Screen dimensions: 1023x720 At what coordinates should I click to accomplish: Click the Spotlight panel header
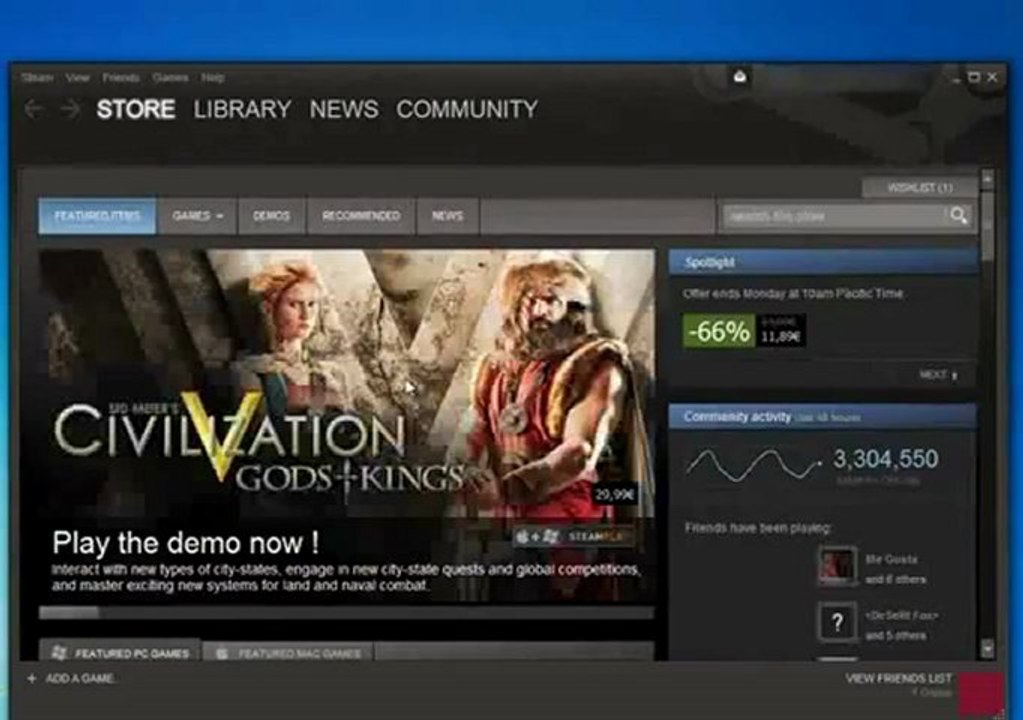point(823,262)
